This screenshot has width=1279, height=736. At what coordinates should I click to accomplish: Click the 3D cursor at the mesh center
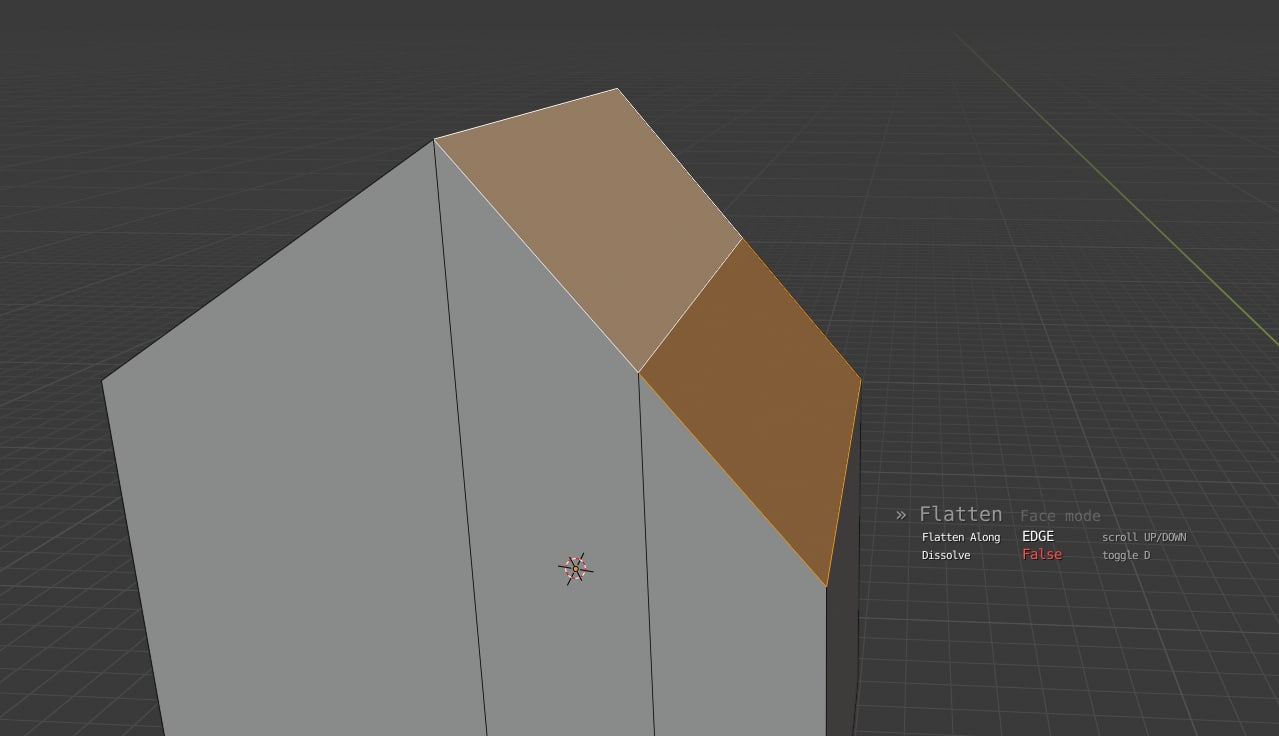click(x=575, y=569)
